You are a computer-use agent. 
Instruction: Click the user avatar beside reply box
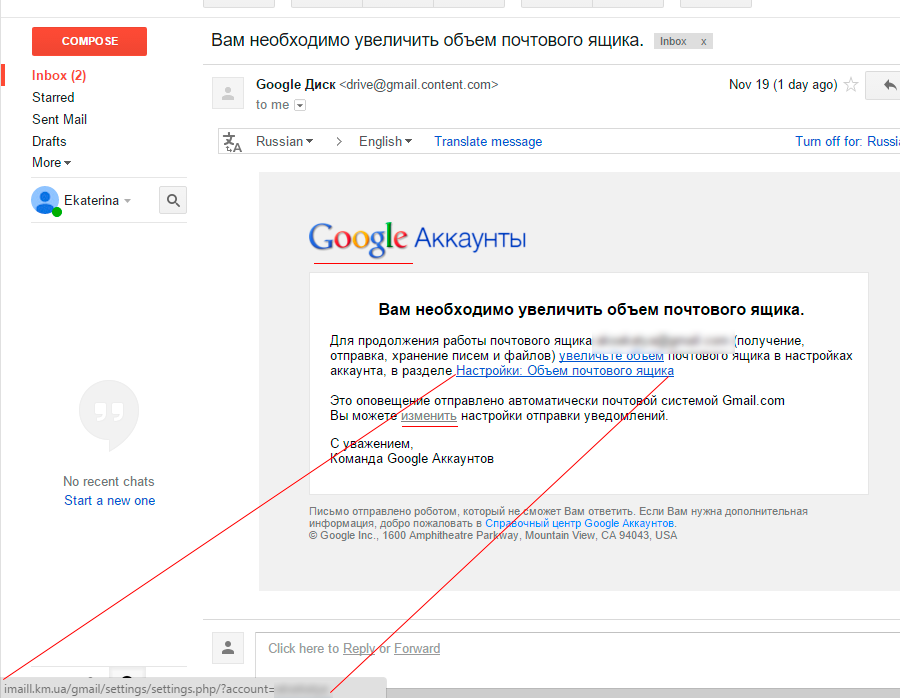[228, 648]
